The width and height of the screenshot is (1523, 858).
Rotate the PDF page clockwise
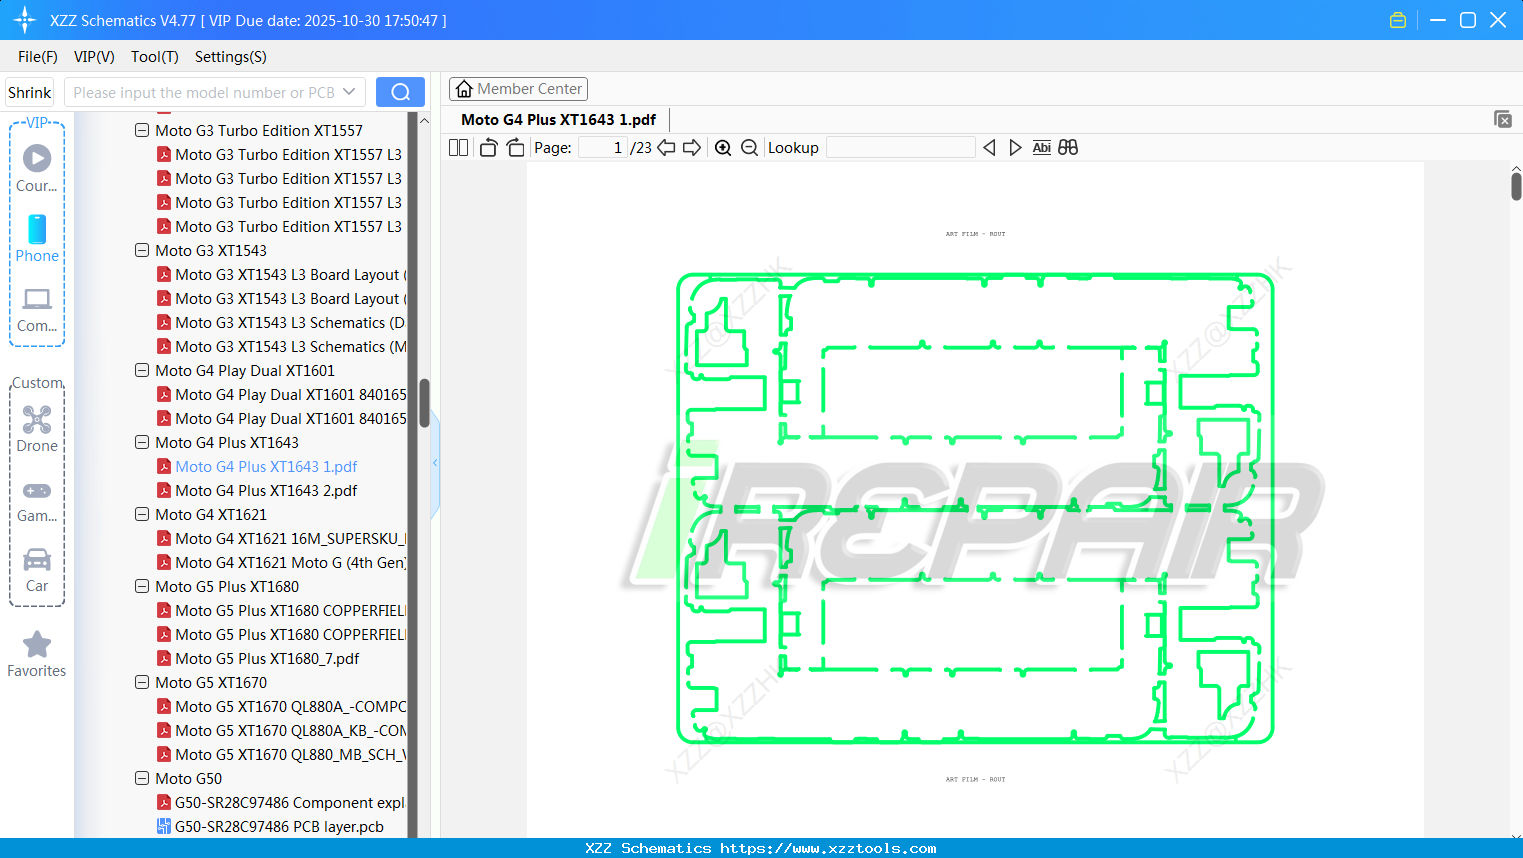(515, 147)
